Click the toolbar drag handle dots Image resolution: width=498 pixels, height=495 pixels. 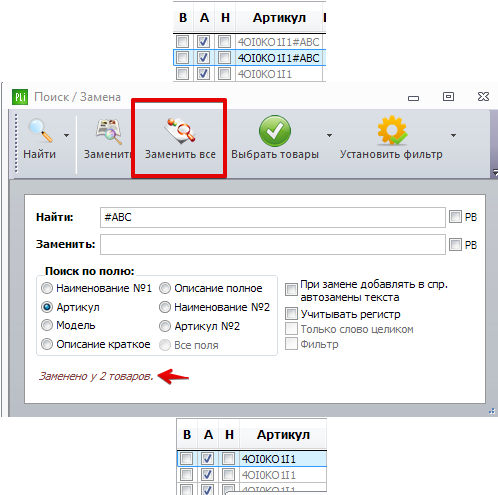16,143
